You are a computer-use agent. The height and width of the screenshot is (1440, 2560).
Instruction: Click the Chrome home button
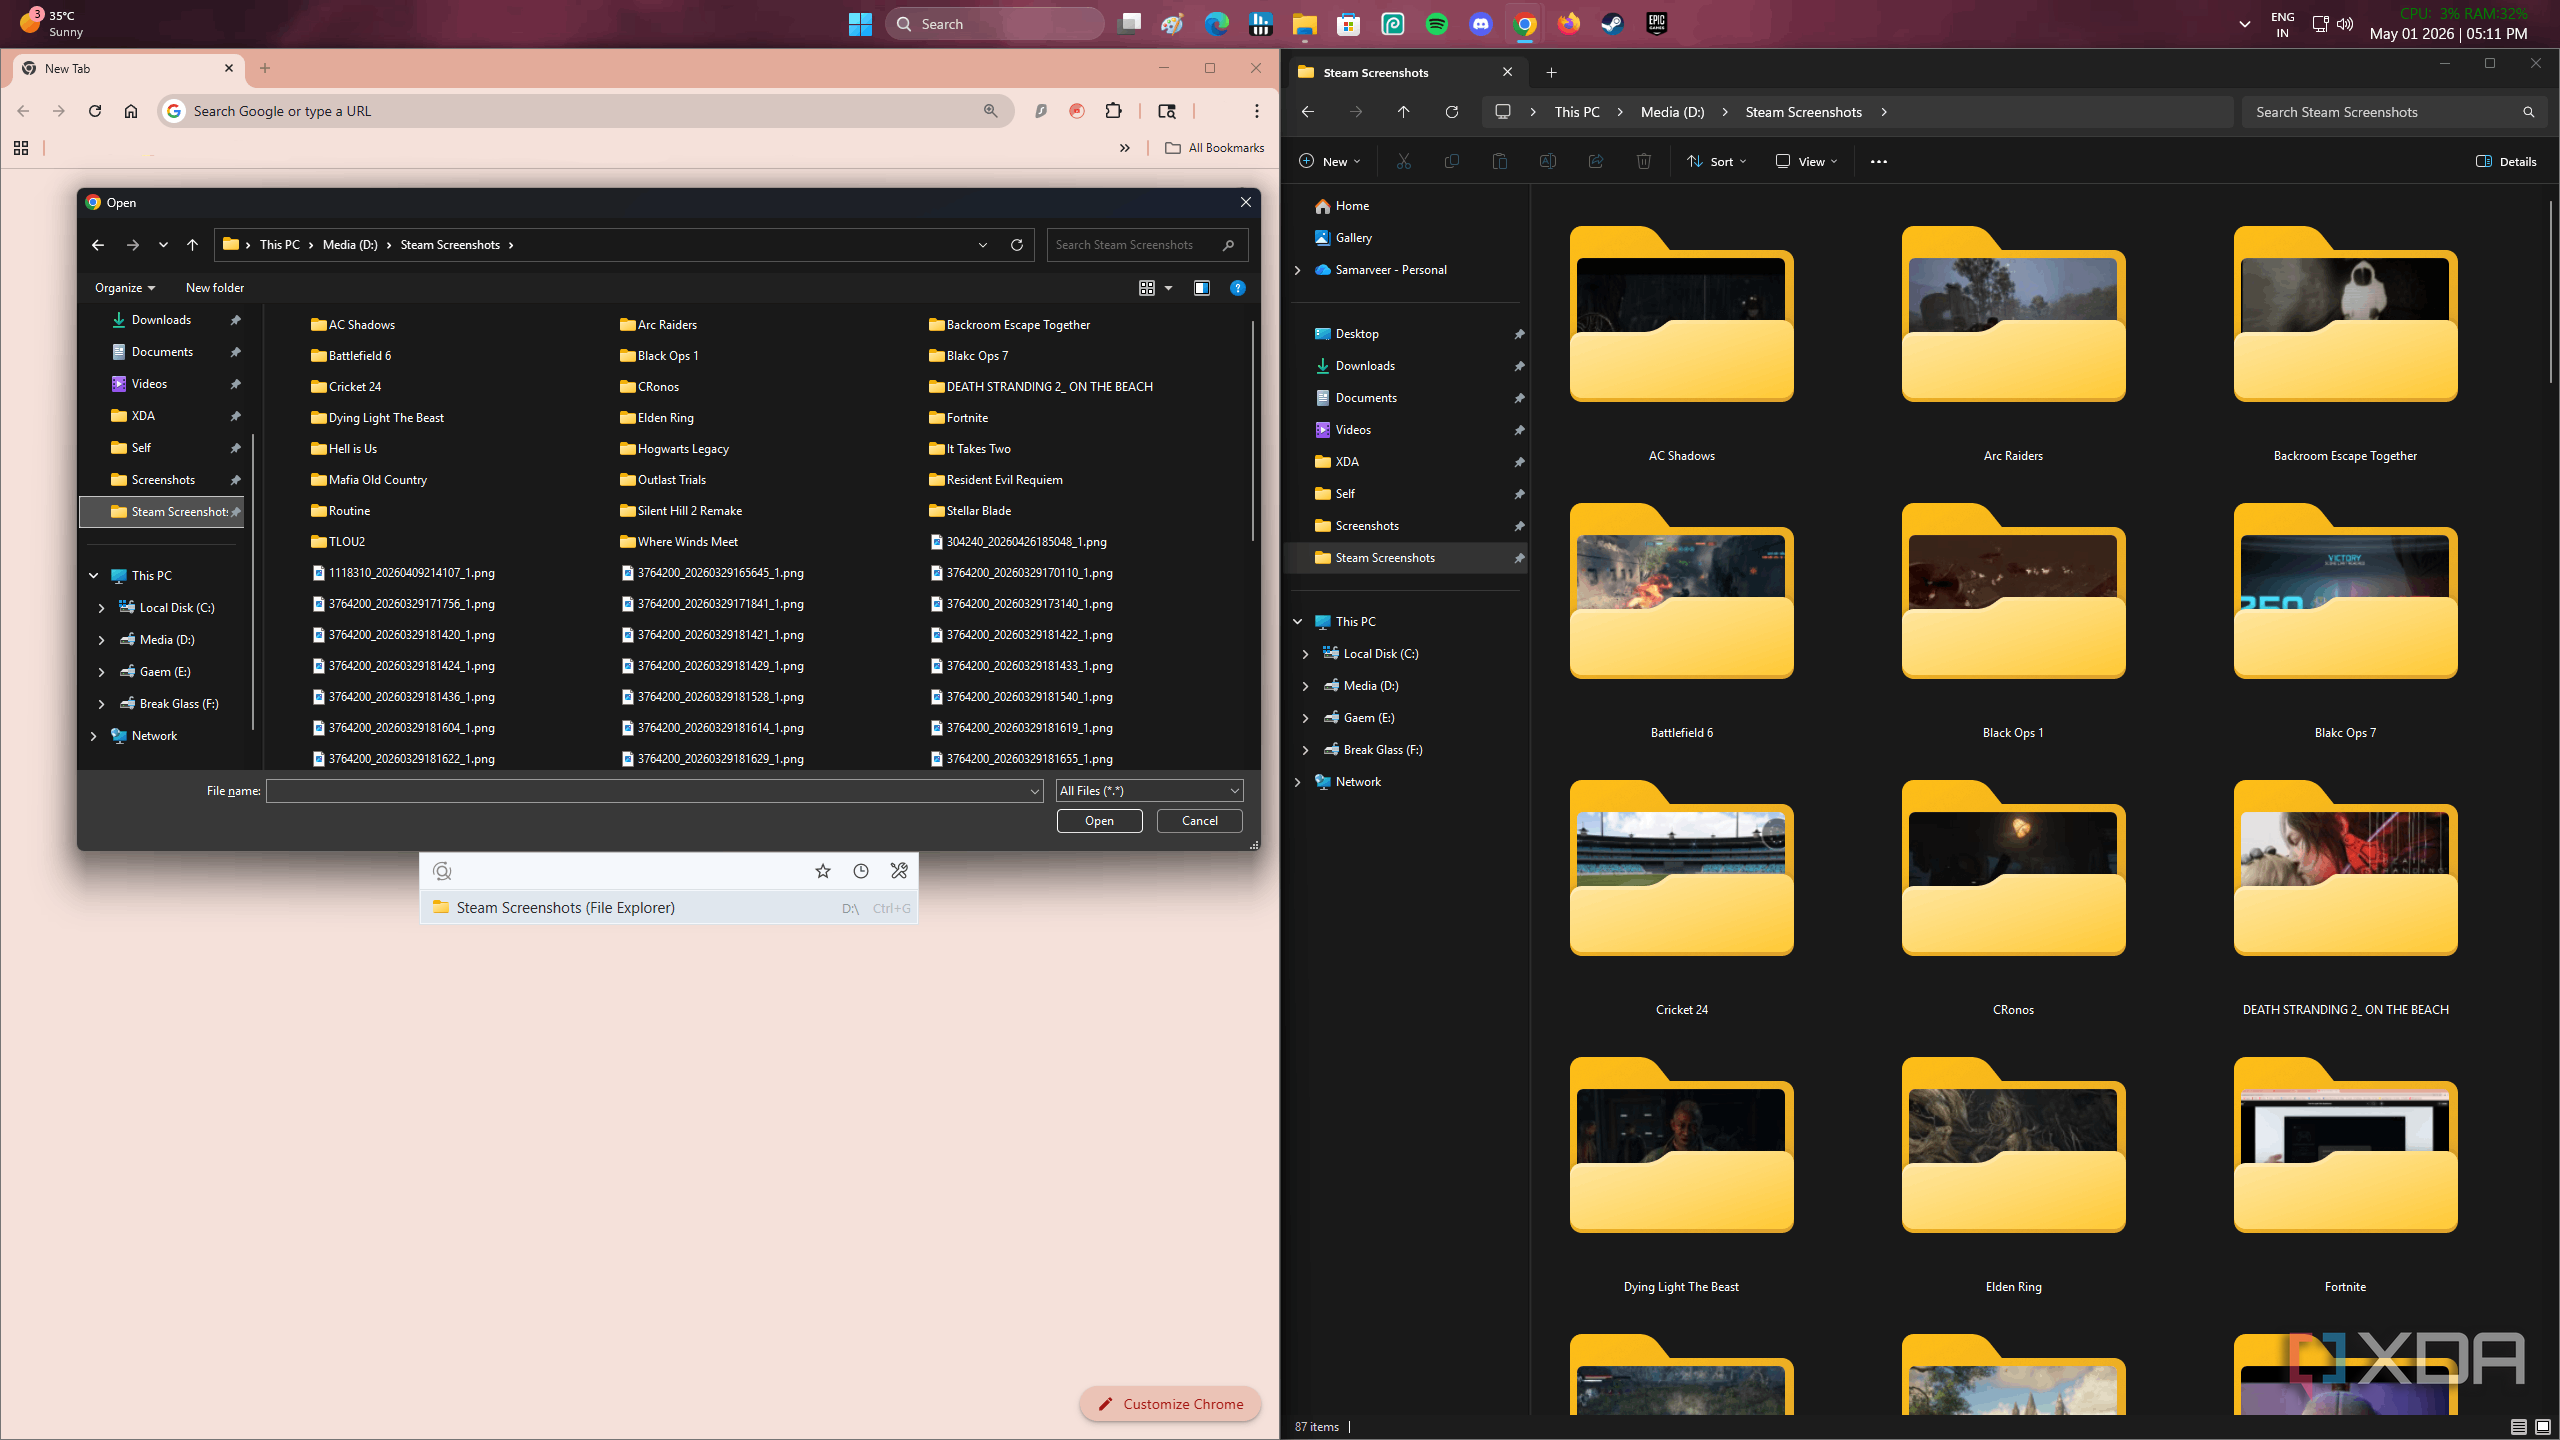coord(131,111)
